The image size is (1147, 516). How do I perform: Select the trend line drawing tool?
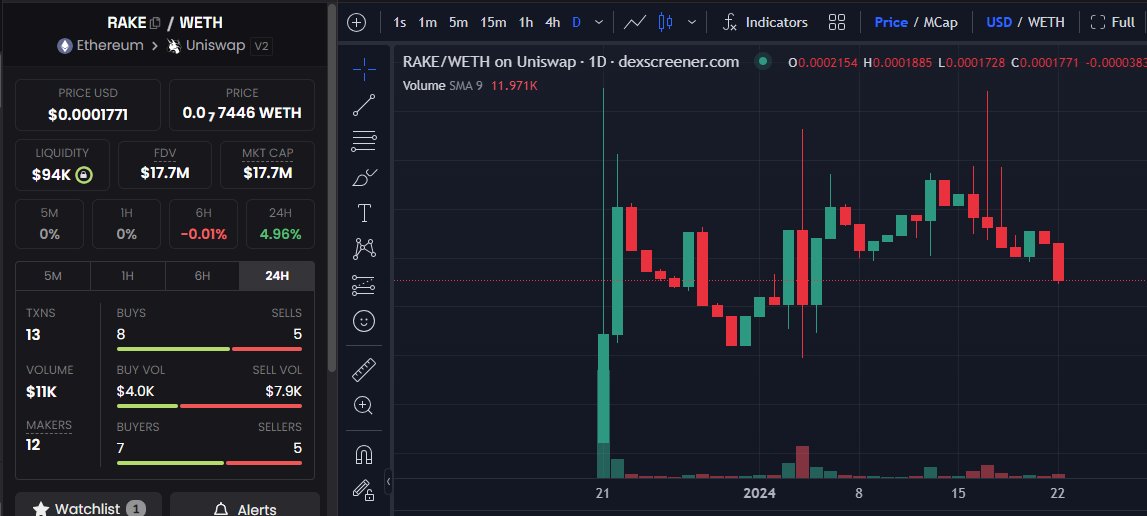click(x=364, y=105)
